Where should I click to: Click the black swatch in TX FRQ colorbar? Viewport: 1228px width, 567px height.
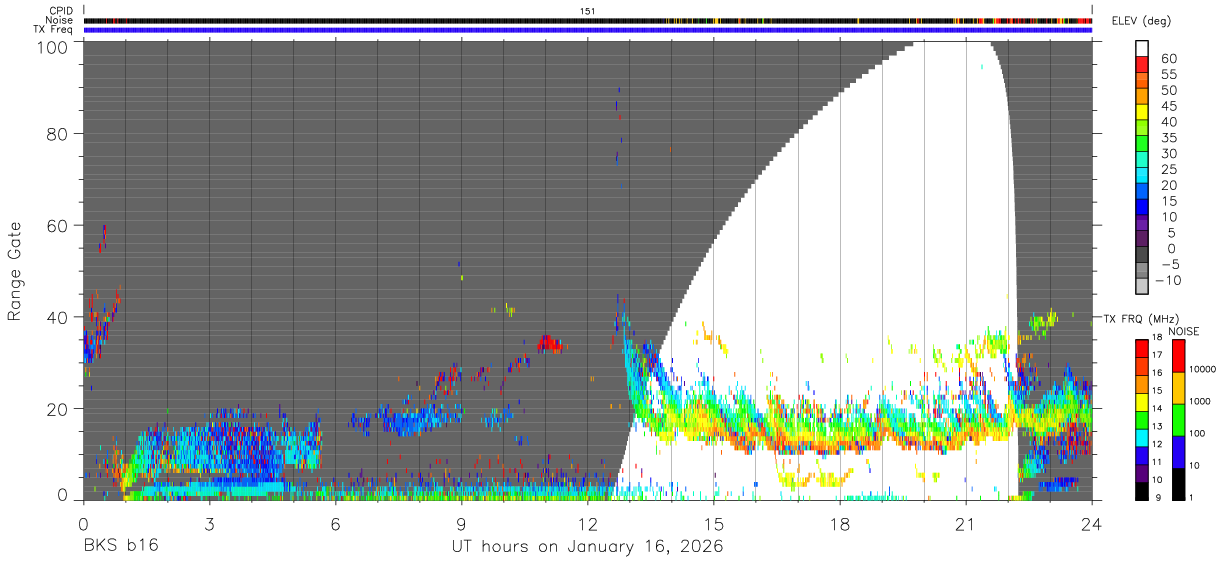pyautogui.click(x=1142, y=489)
